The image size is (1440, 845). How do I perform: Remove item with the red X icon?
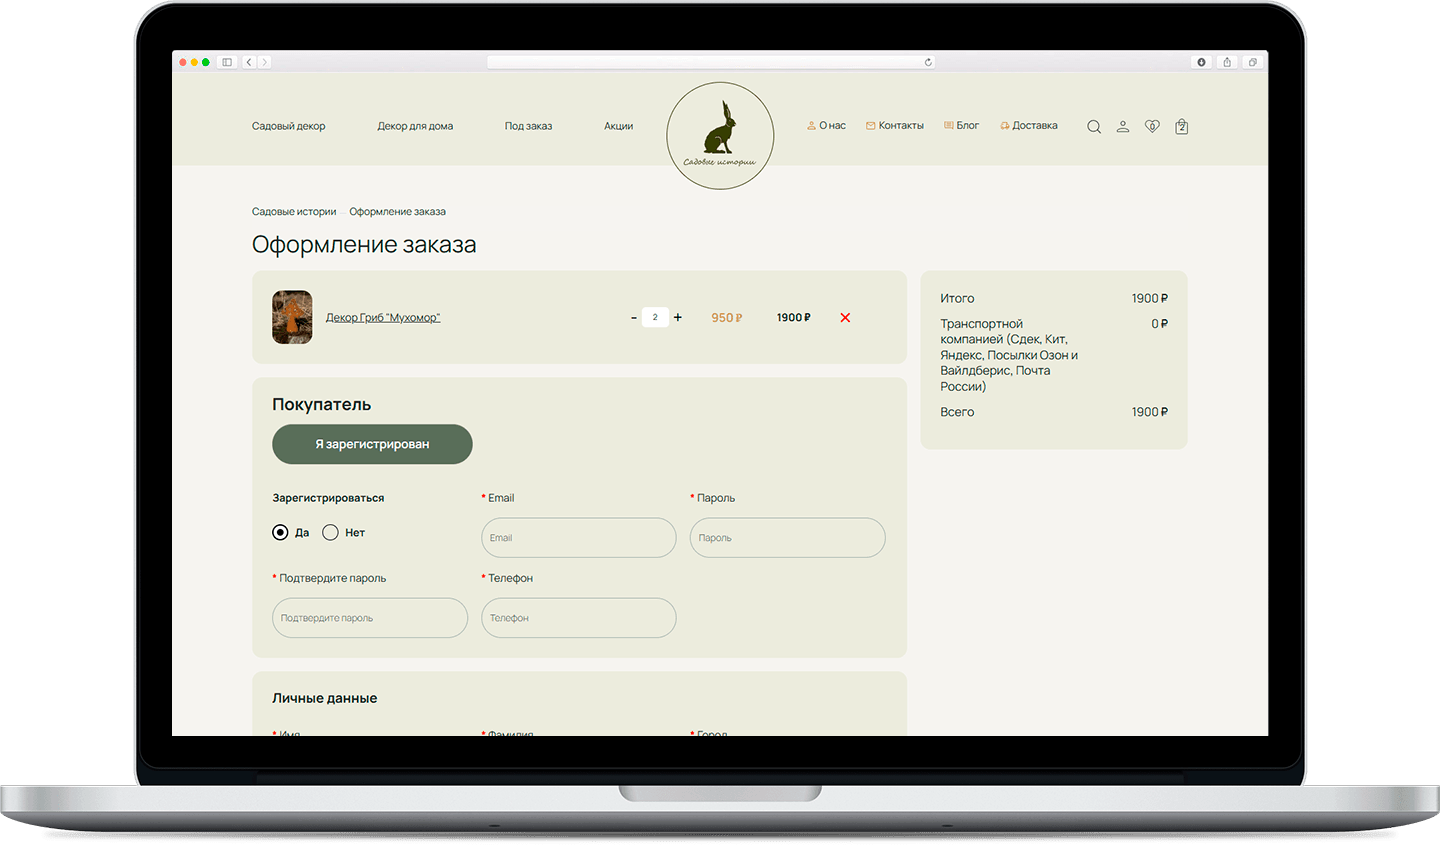(x=845, y=318)
